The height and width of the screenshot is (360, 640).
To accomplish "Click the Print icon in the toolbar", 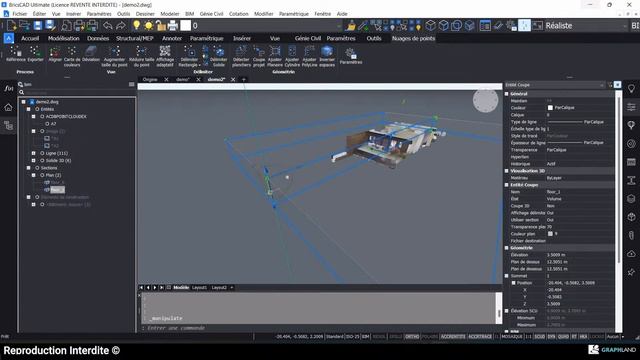I will [x=173, y=26].
